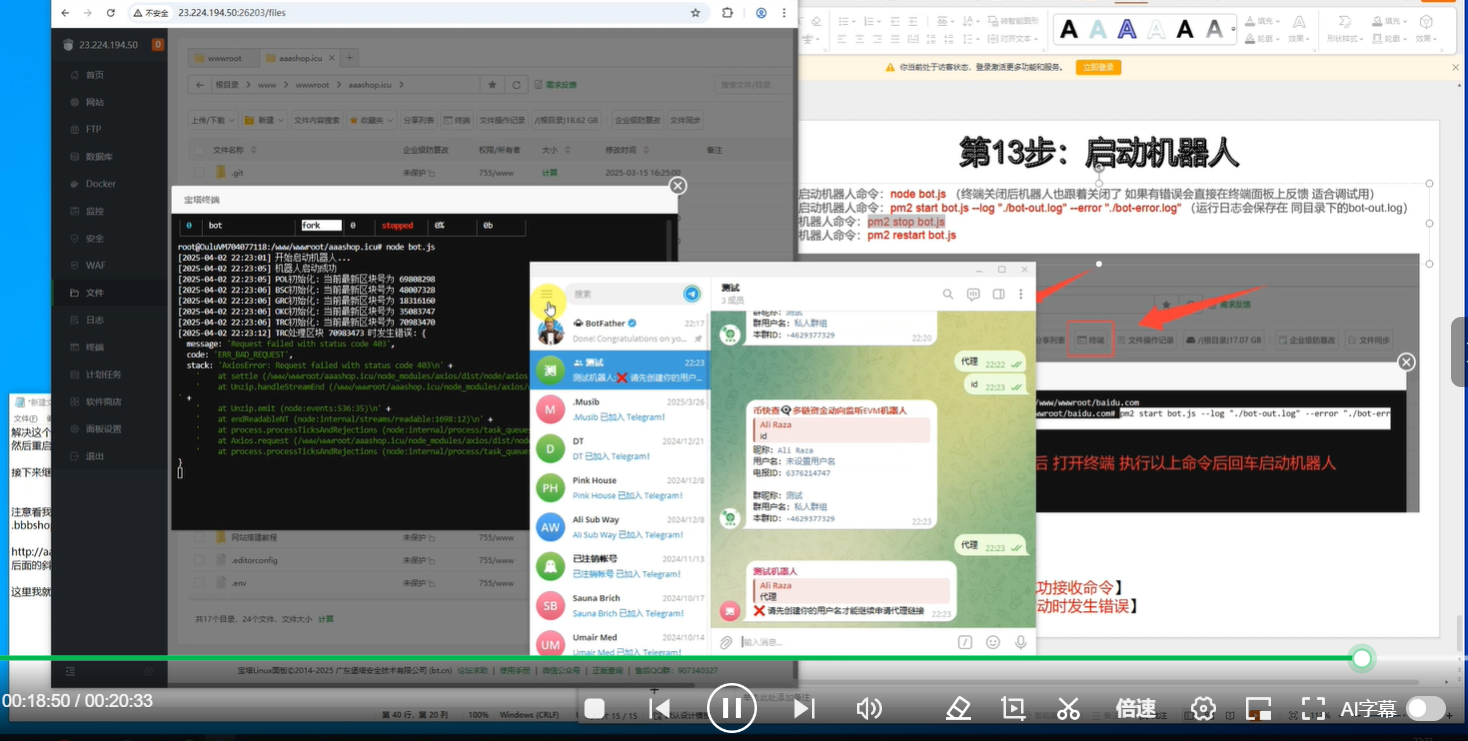Screen dimensions: 1468x741
Task: Skip to the next video
Action: click(x=803, y=709)
